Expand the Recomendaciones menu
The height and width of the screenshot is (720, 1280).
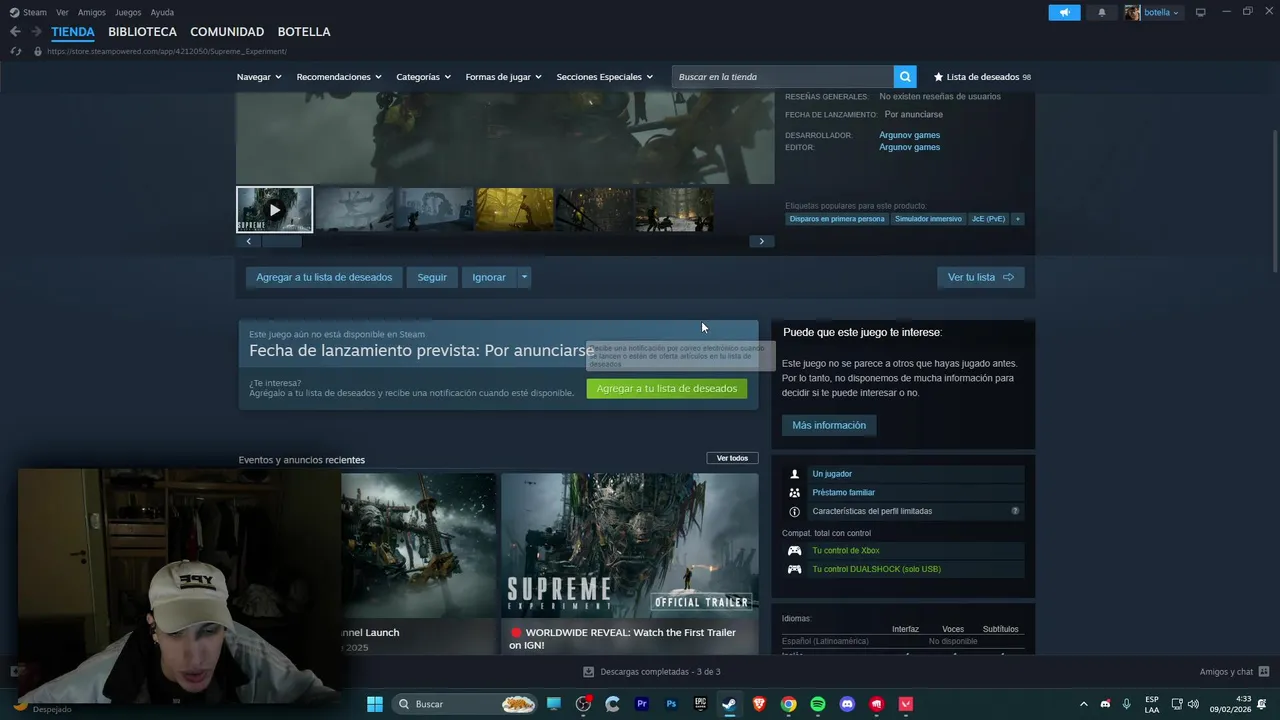339,77
